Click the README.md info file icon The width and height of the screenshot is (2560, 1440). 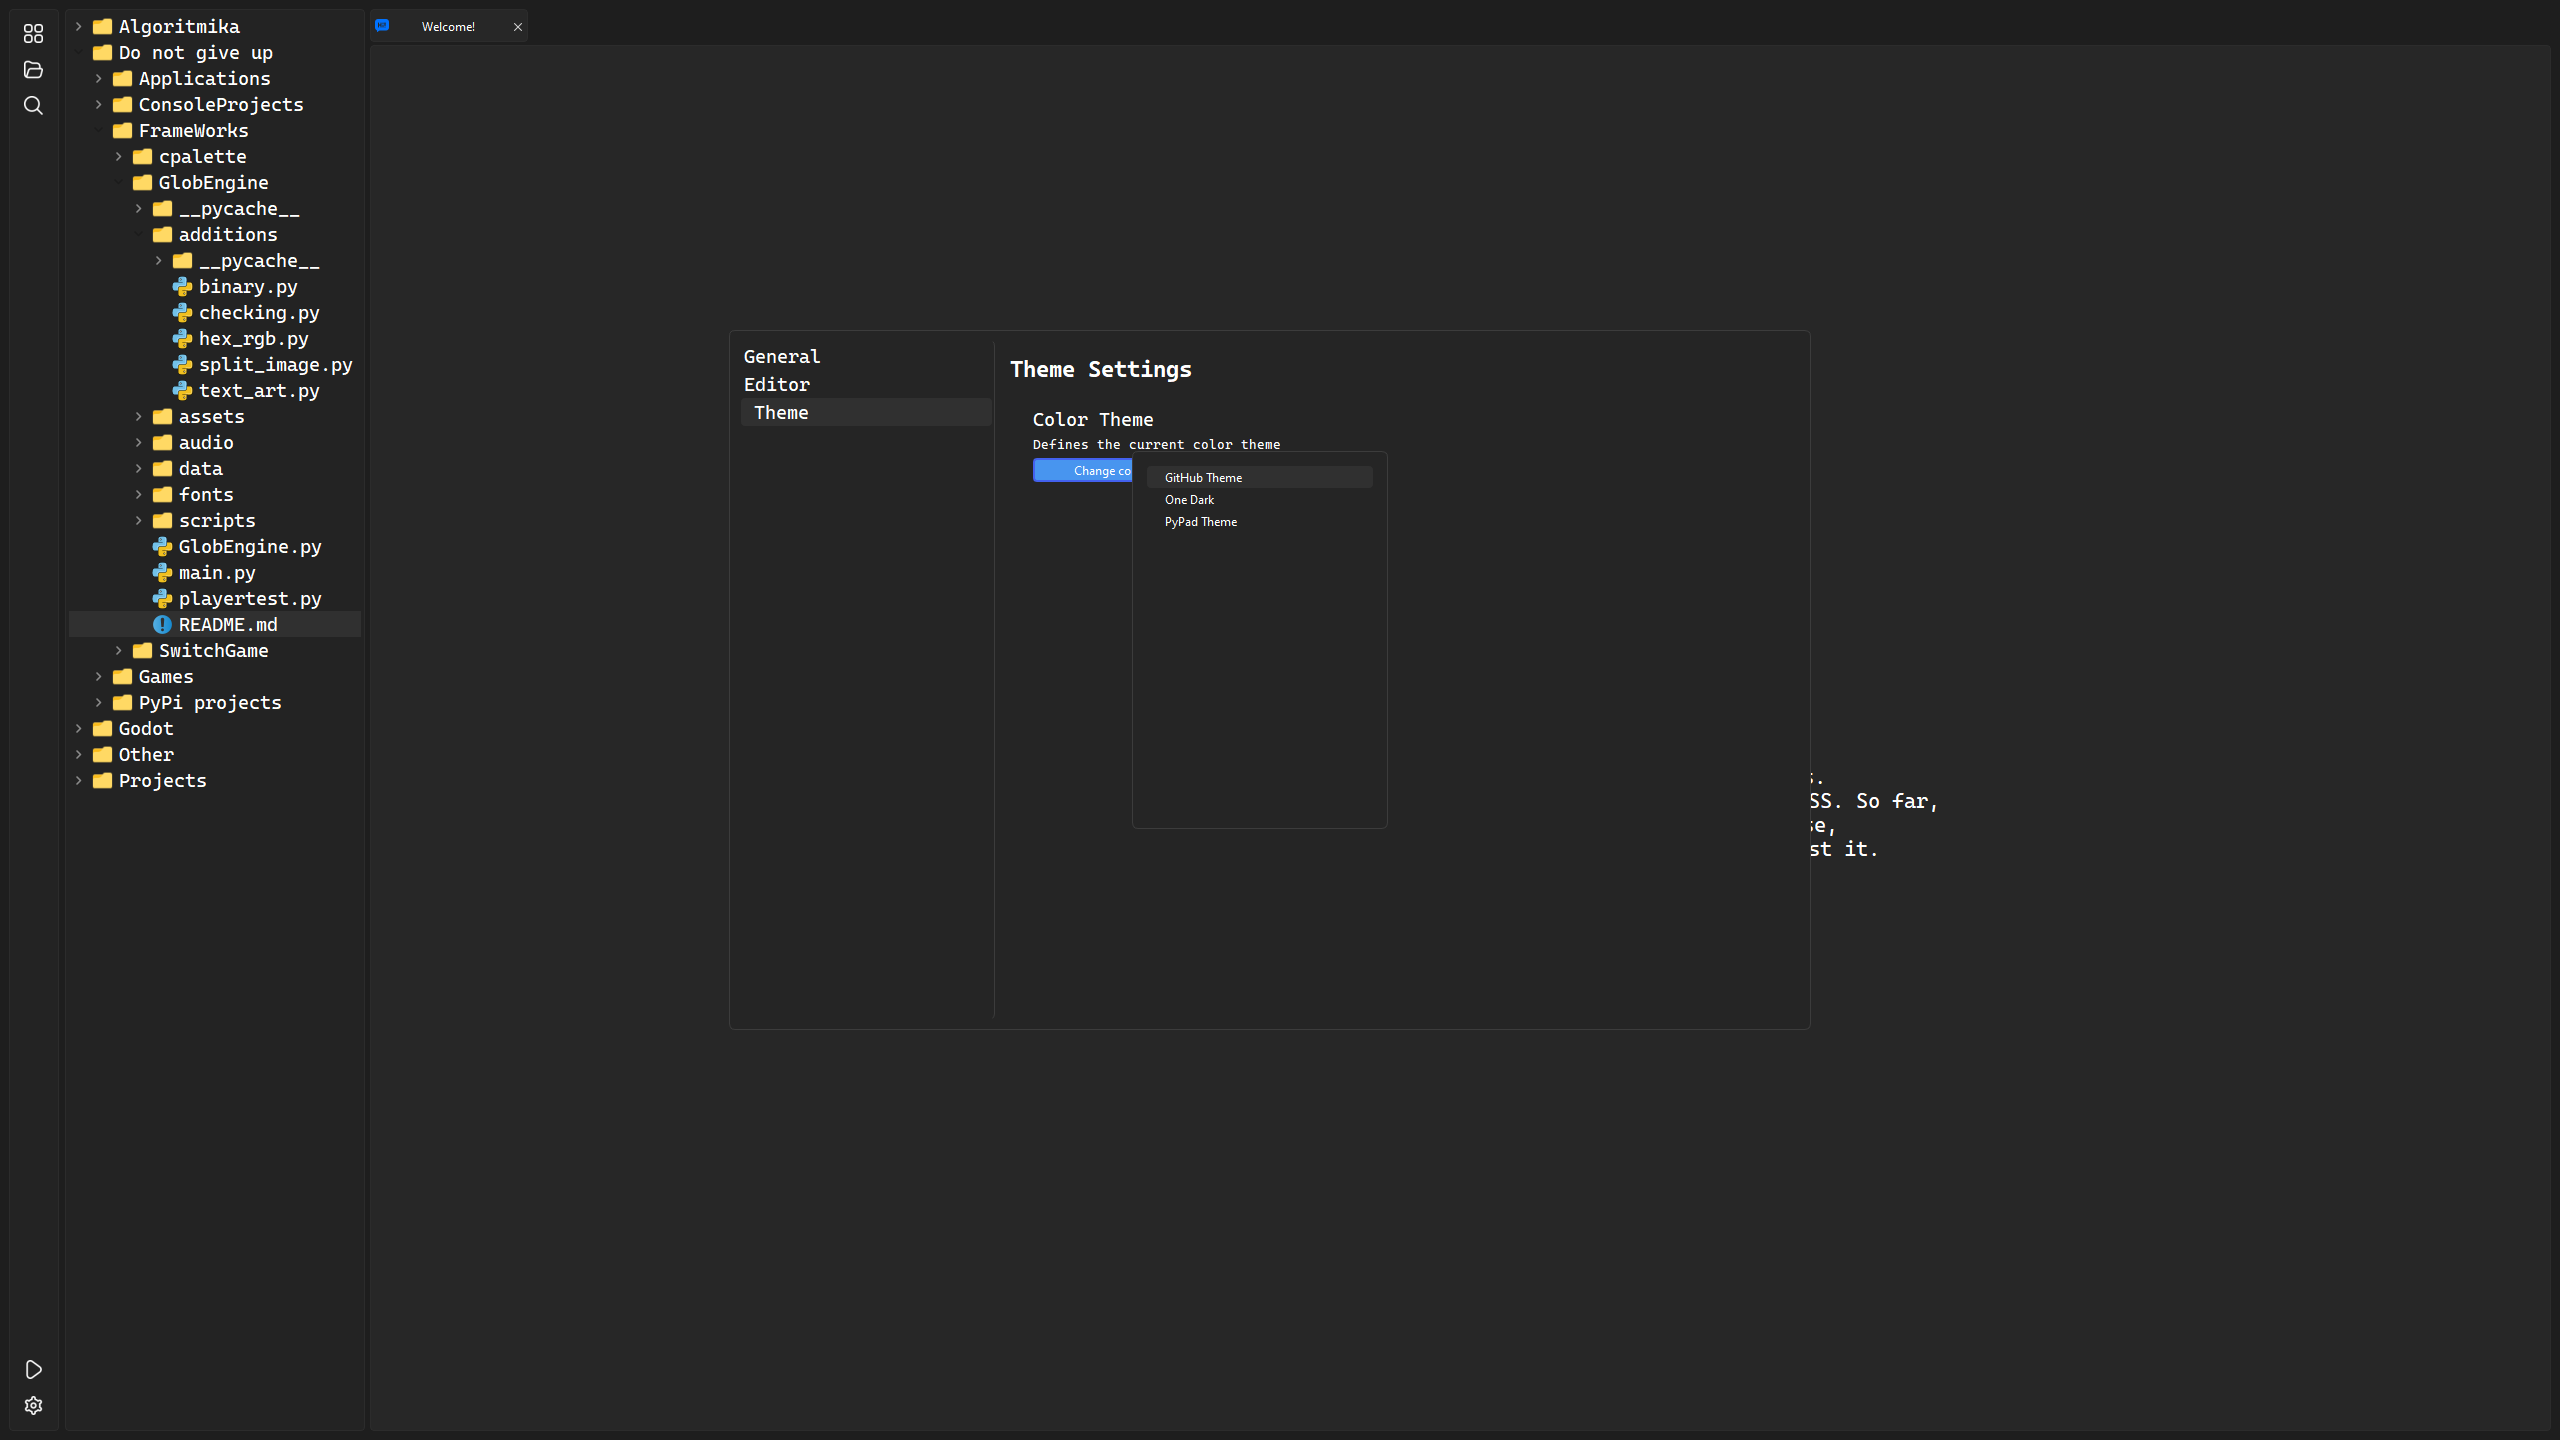tap(162, 625)
